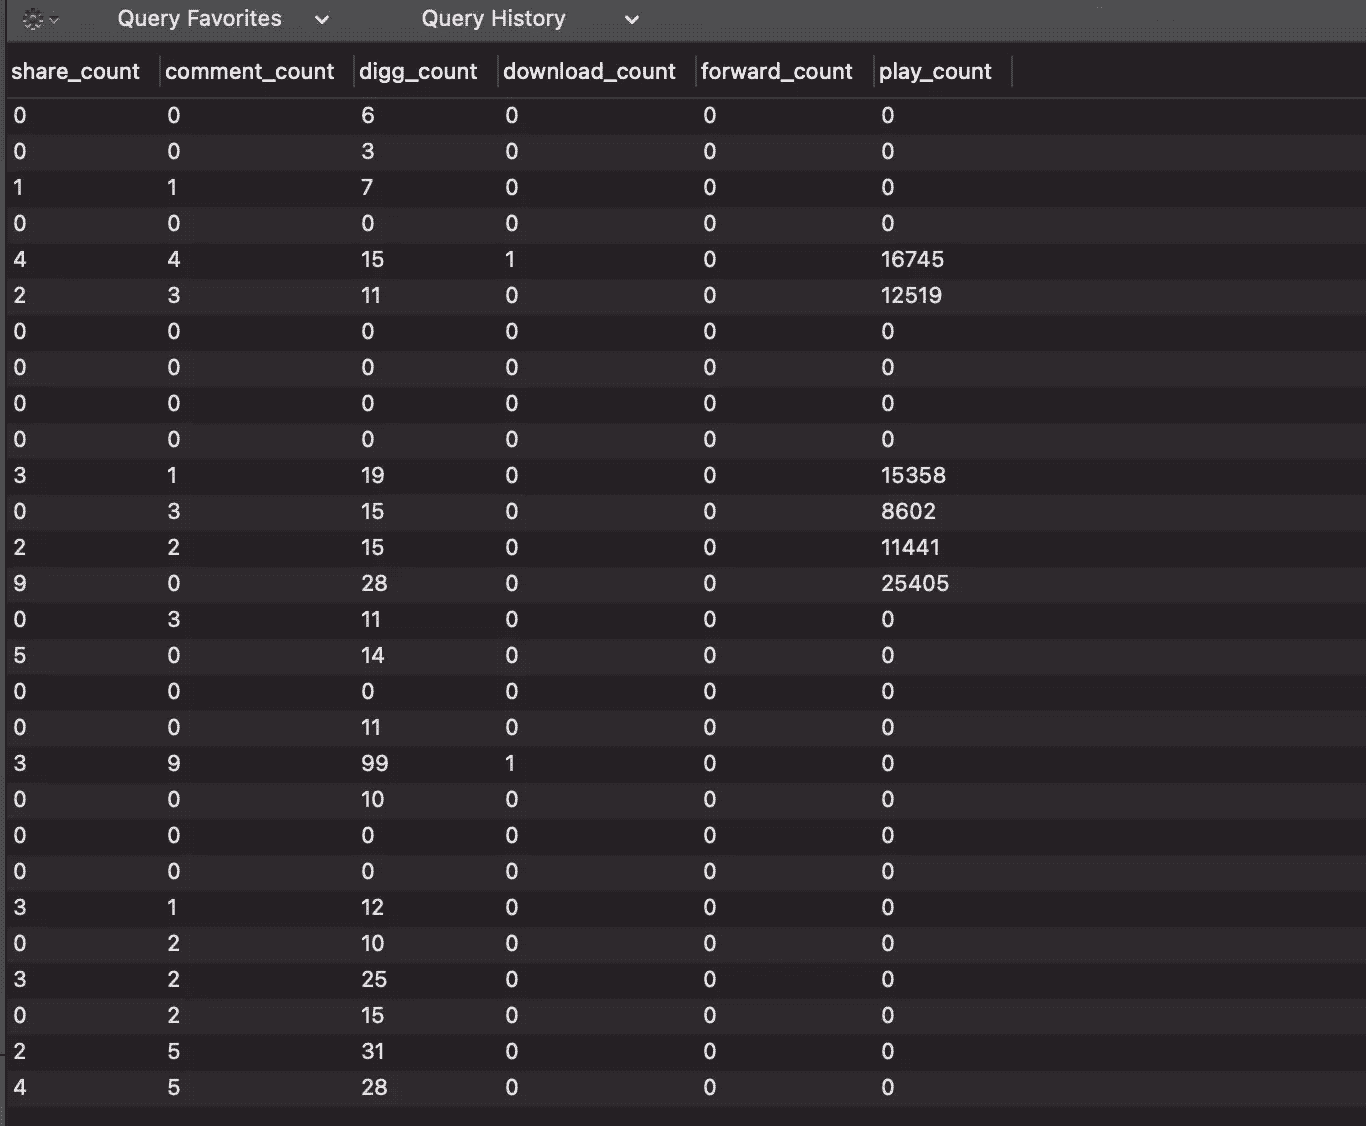Select the play_count column header
This screenshot has height=1126, width=1366.
coord(935,72)
